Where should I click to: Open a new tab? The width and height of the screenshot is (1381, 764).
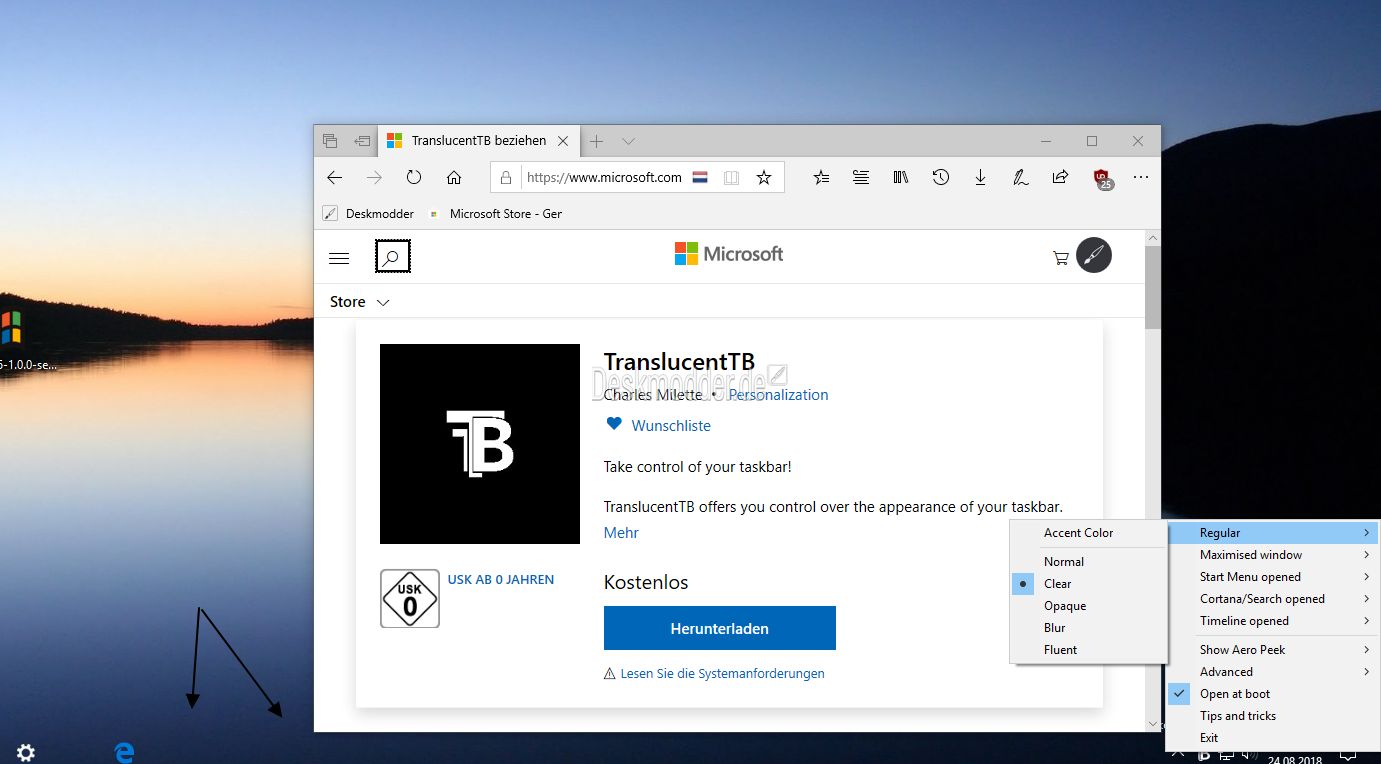(x=596, y=141)
